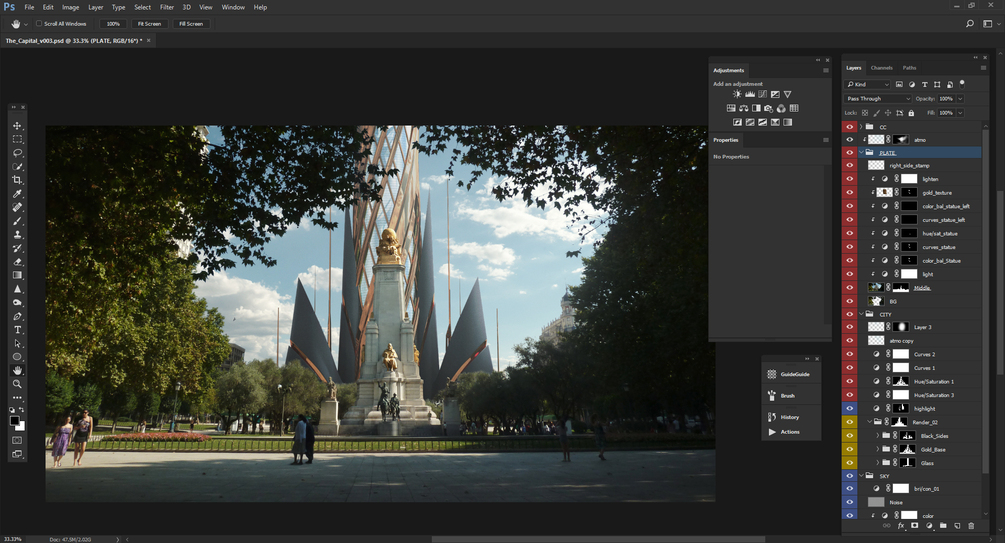
Task: Open the Pass Through blend mode dropdown
Action: tap(877, 99)
